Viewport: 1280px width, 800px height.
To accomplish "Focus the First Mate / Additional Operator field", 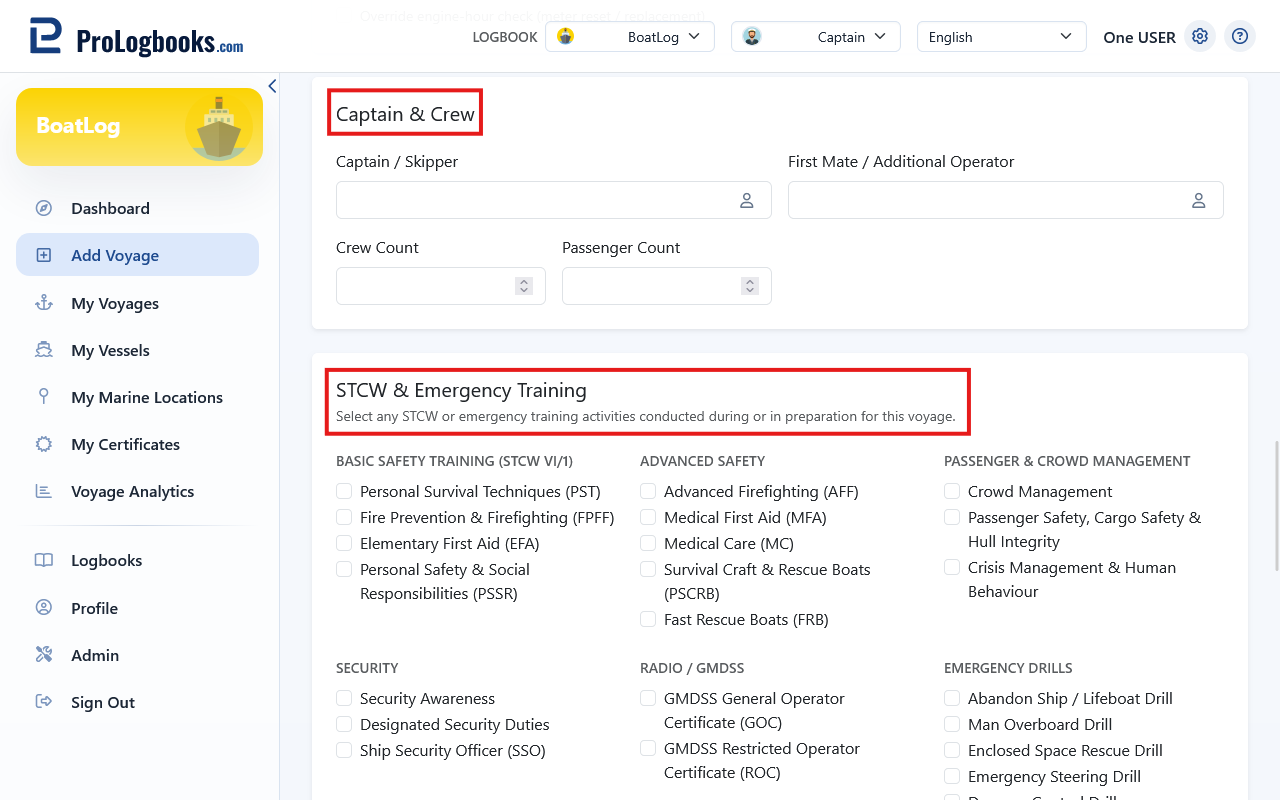I will pos(1006,200).
